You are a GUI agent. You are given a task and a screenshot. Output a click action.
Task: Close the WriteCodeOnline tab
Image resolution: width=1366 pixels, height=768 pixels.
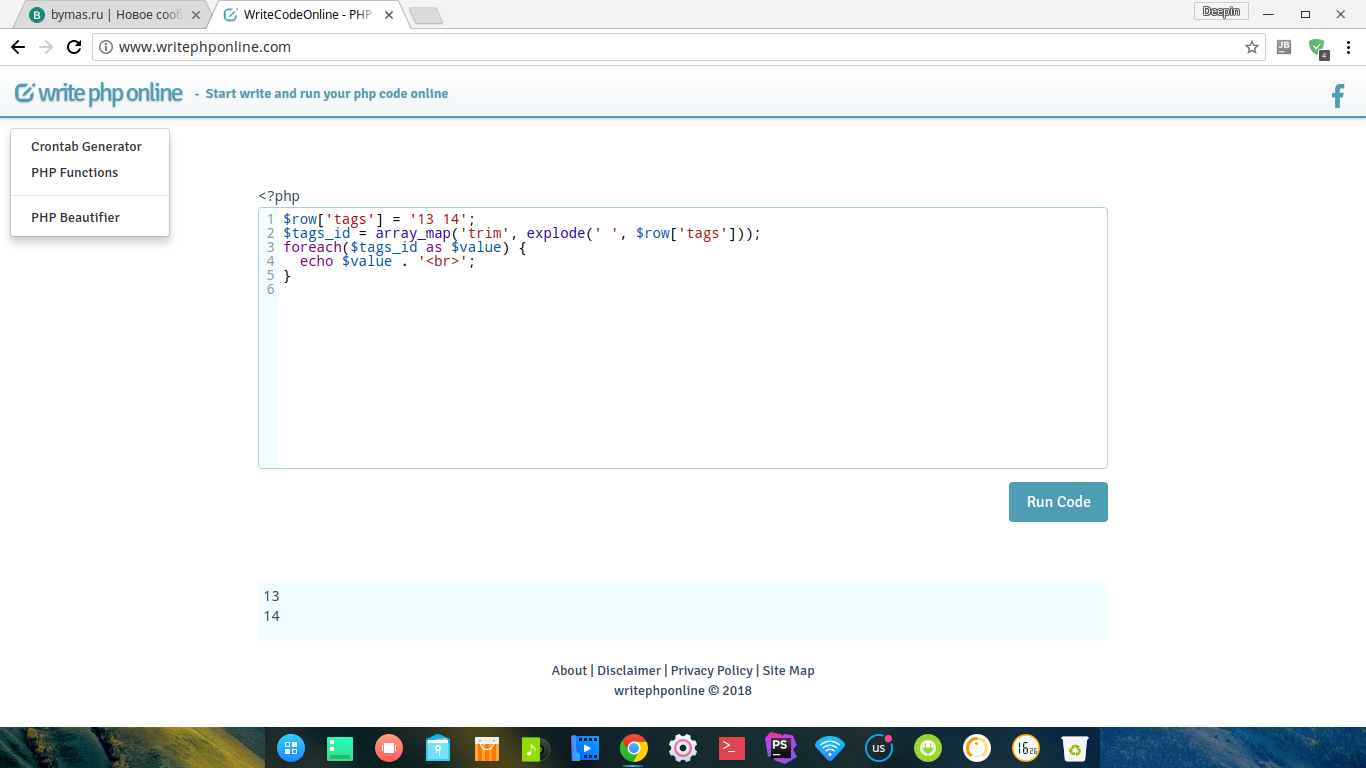[389, 15]
